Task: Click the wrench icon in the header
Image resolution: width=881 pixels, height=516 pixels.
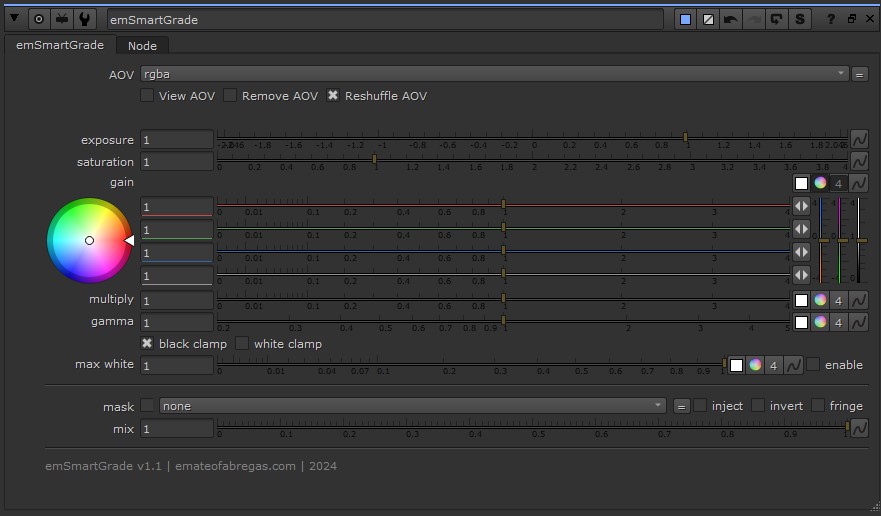Action: [x=86, y=18]
